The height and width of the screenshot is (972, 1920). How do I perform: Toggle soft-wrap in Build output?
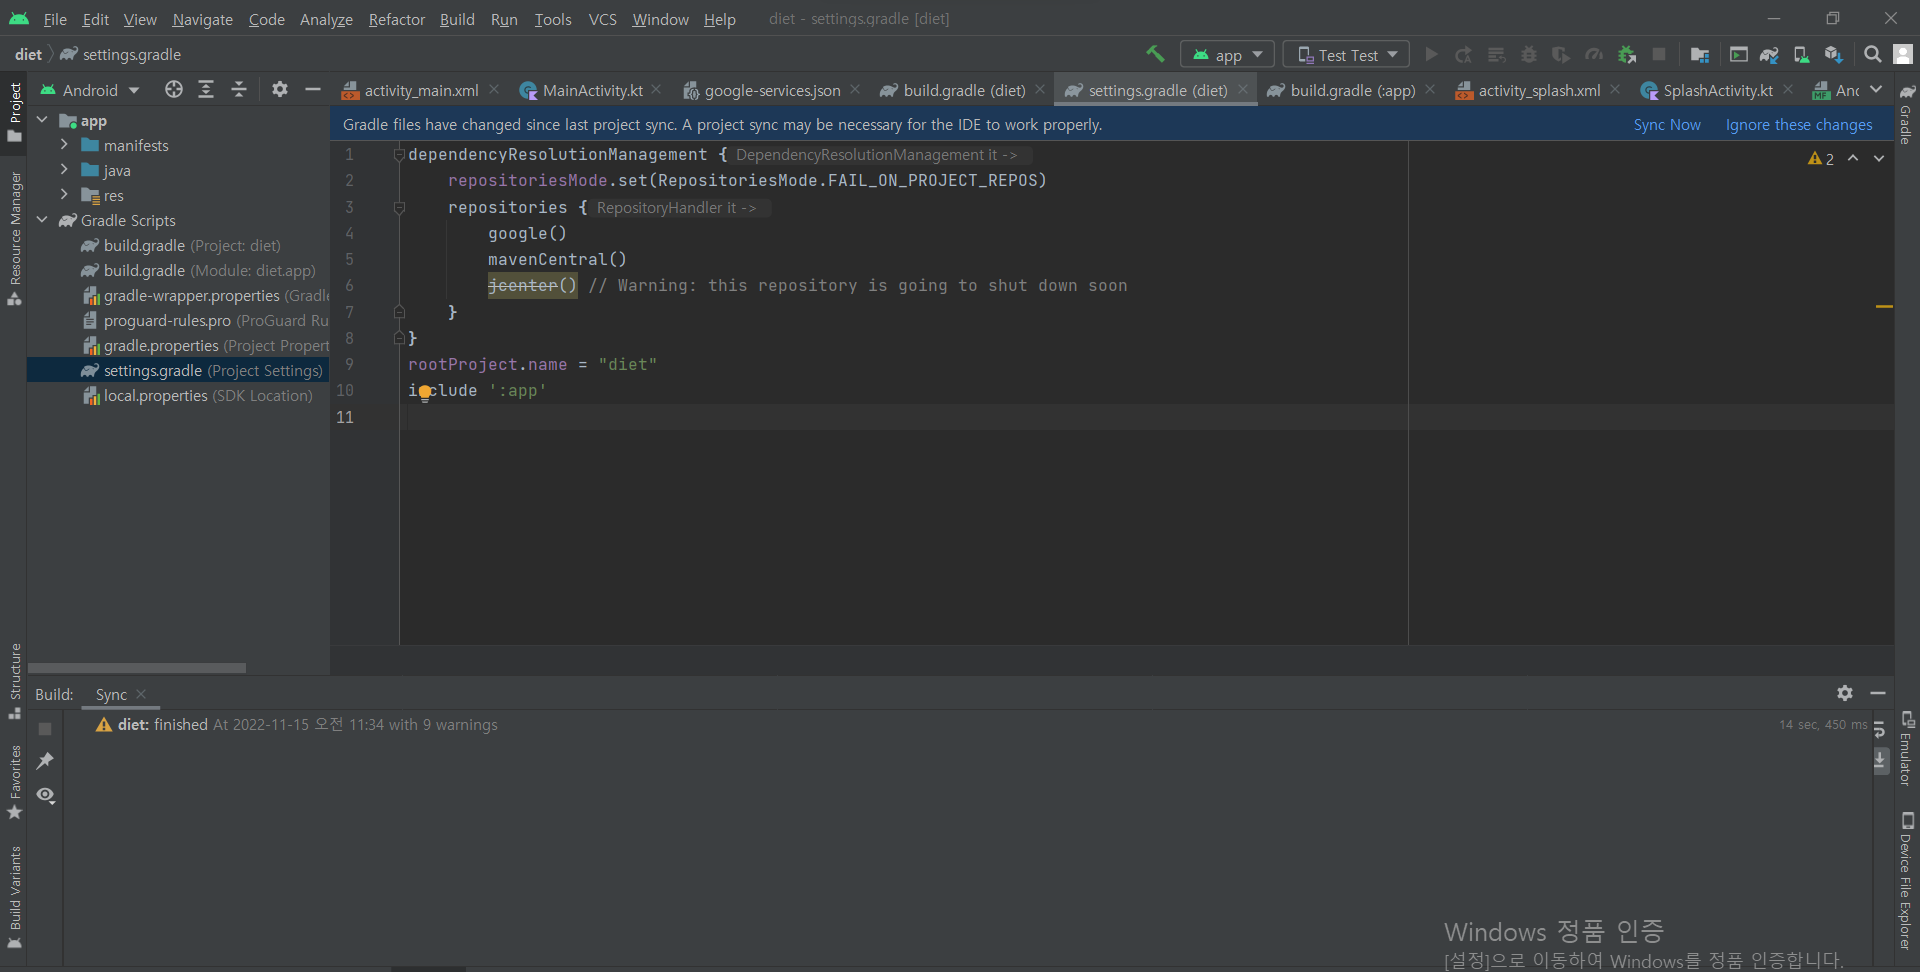point(1880,729)
